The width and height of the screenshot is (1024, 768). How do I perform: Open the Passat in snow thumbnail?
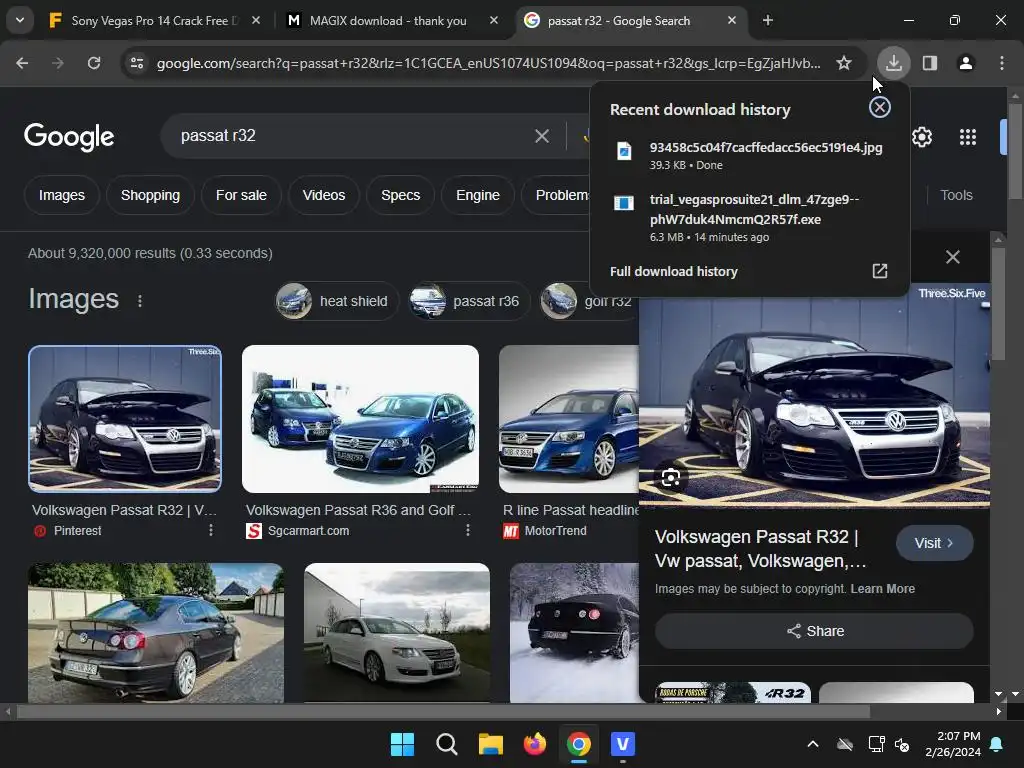click(x=575, y=632)
